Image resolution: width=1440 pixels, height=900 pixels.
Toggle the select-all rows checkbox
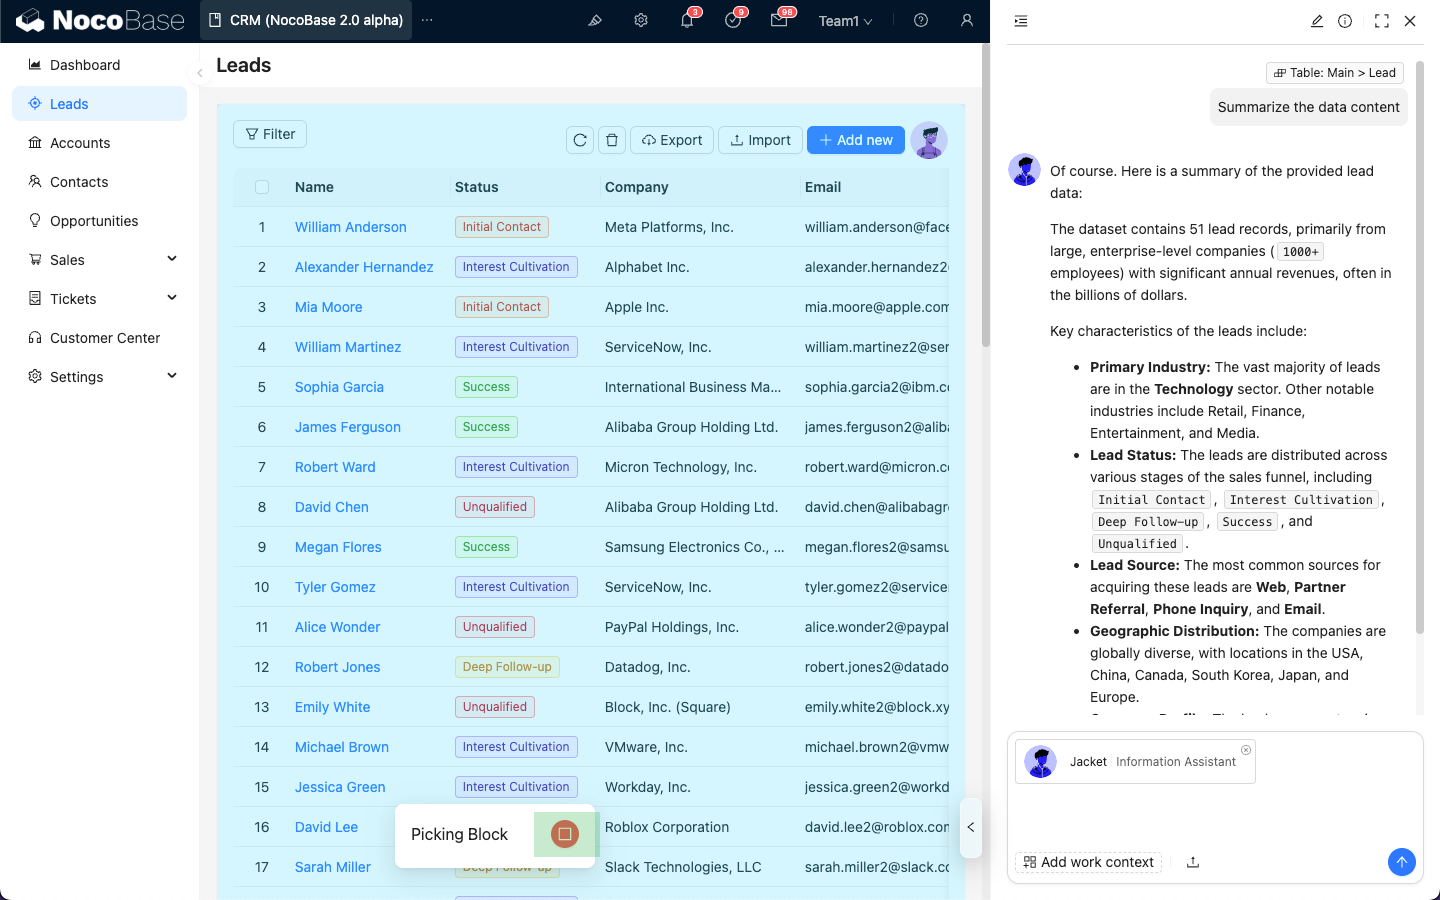262,187
